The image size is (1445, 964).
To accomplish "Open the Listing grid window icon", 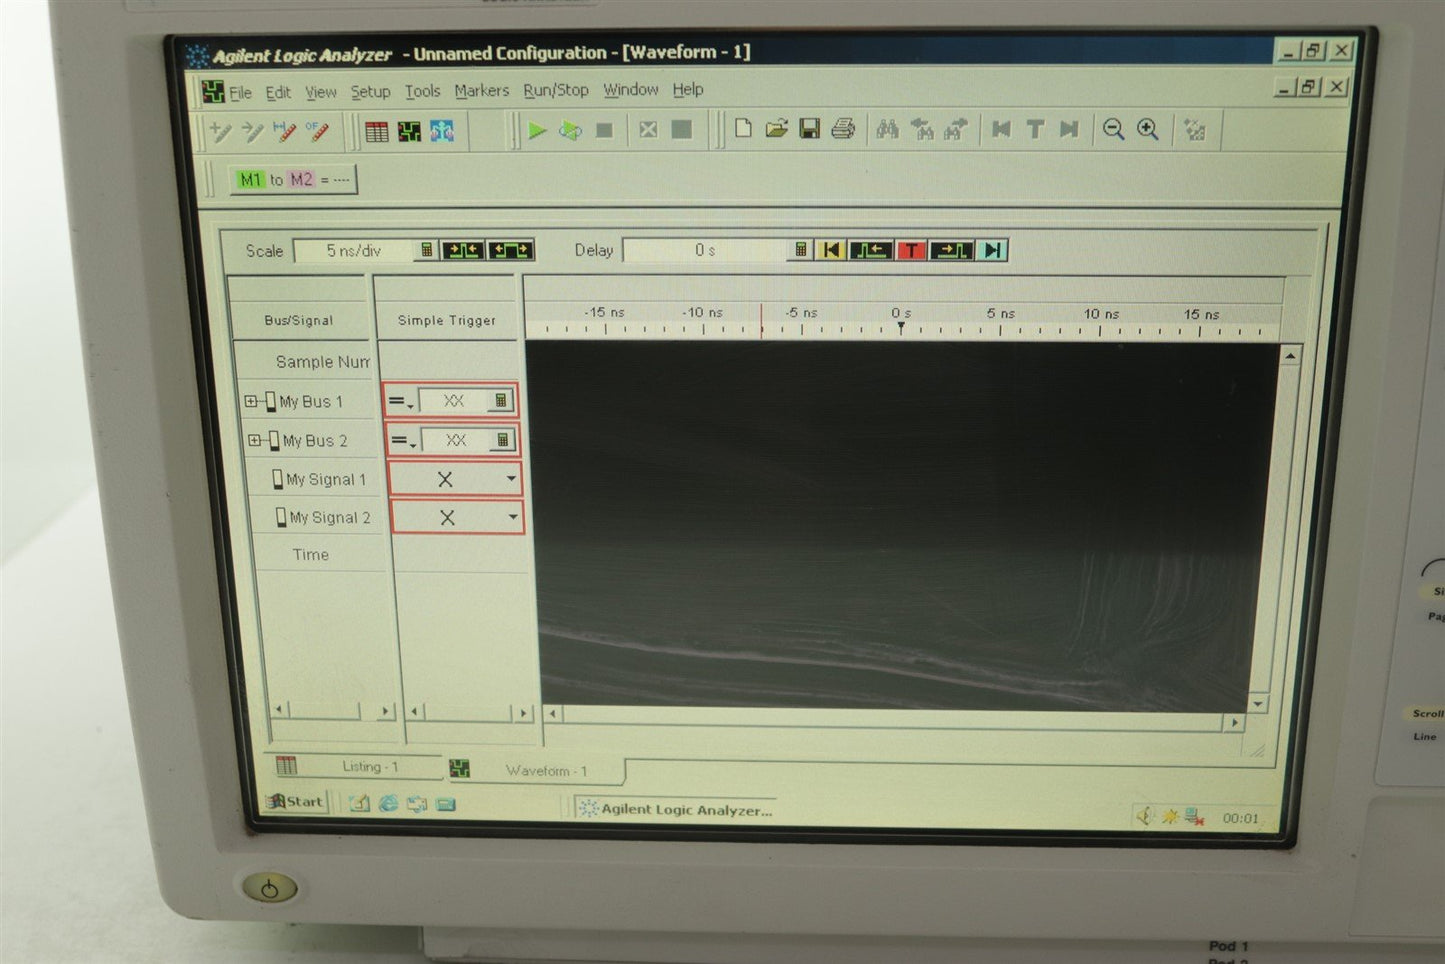I will (377, 131).
